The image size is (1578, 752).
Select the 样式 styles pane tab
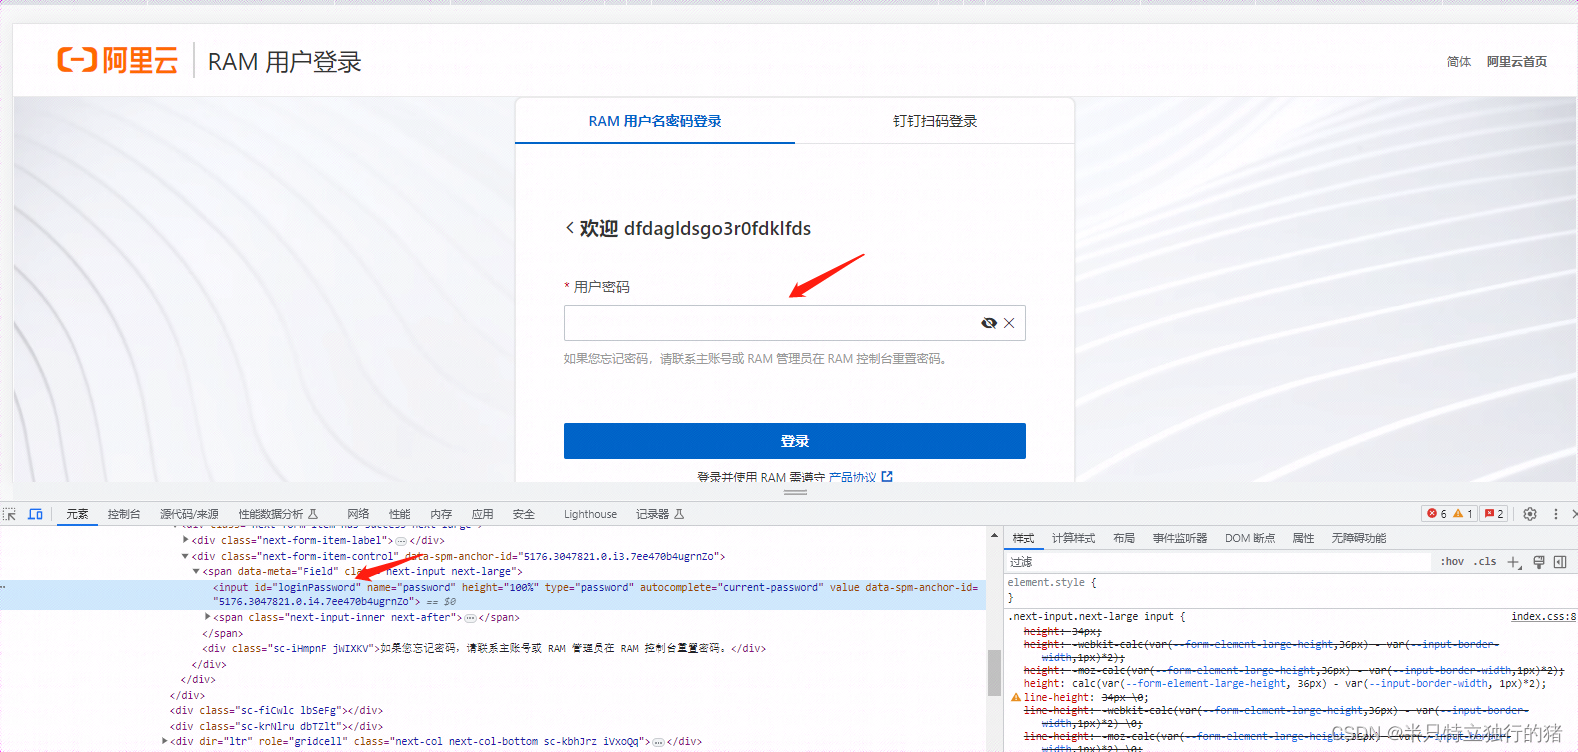click(x=1023, y=538)
